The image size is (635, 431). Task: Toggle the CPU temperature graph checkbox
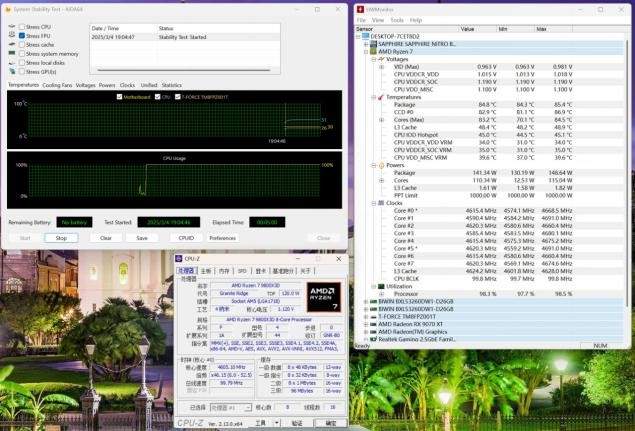(x=158, y=97)
